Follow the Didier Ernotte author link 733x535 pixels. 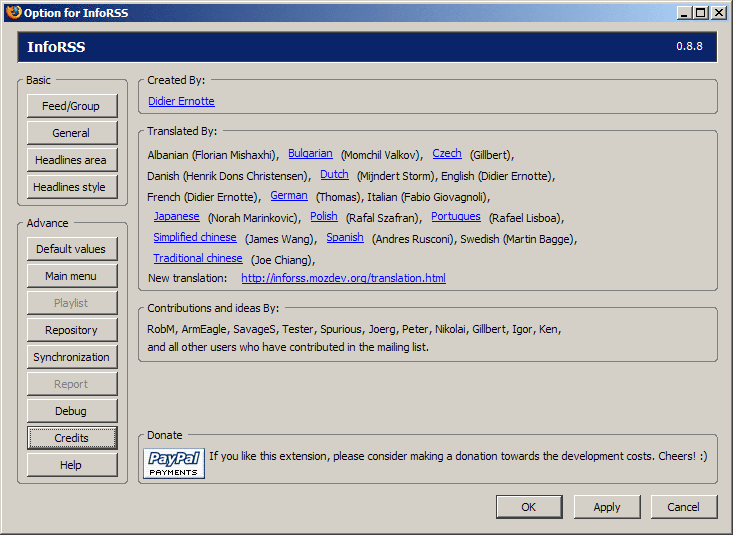pyautogui.click(x=181, y=101)
